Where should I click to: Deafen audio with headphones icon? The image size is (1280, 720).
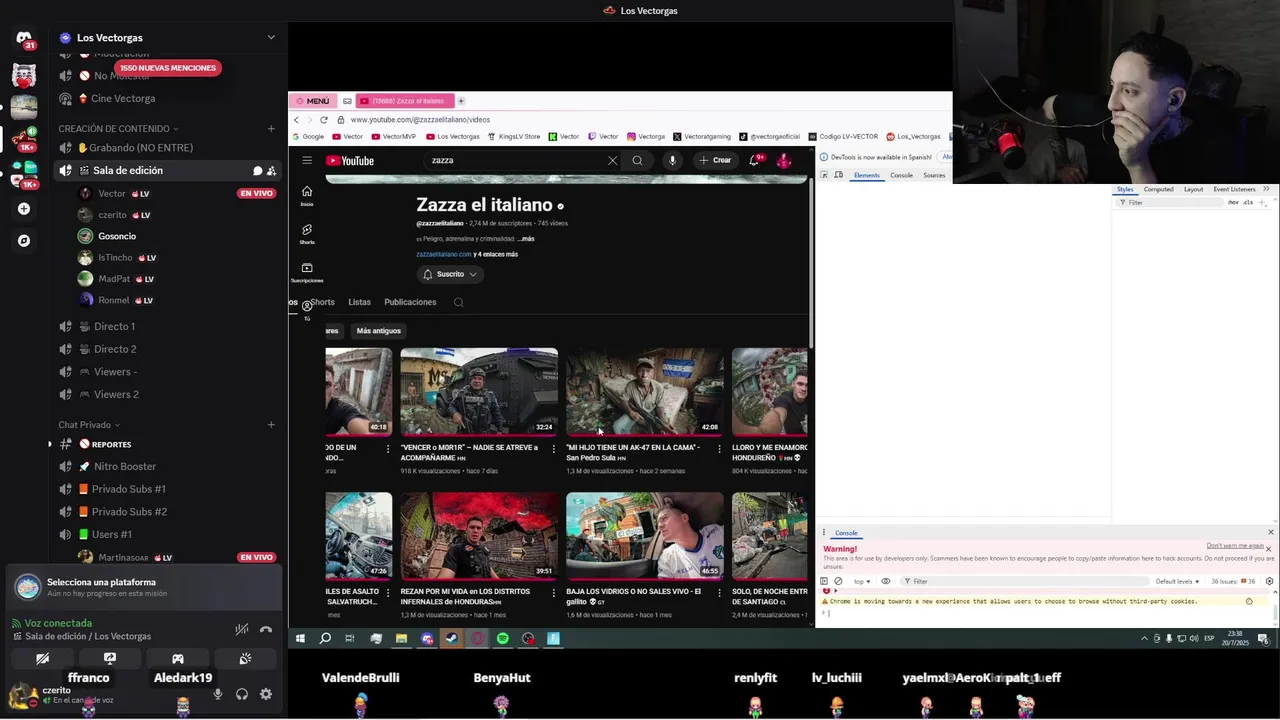242,694
